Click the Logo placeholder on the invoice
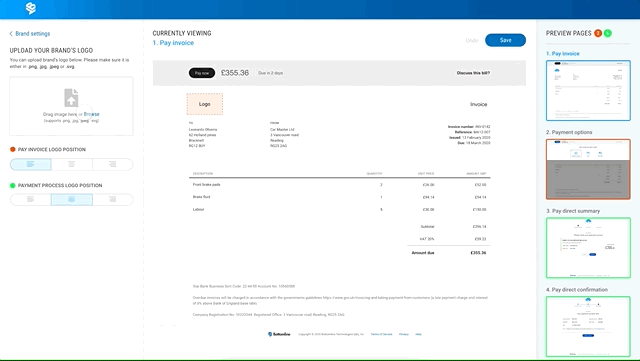 205,104
